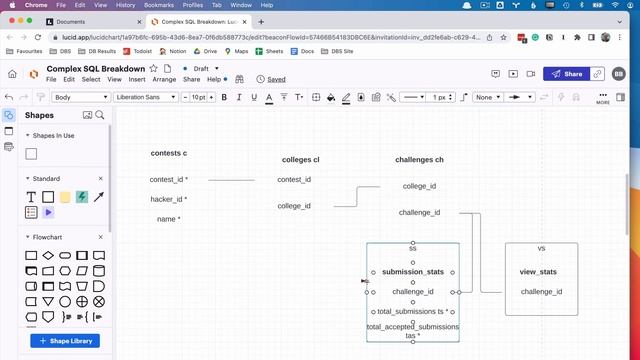Viewport: 640px width, 360px height.
Task: Click the shape style icon
Action: [x=316, y=97]
